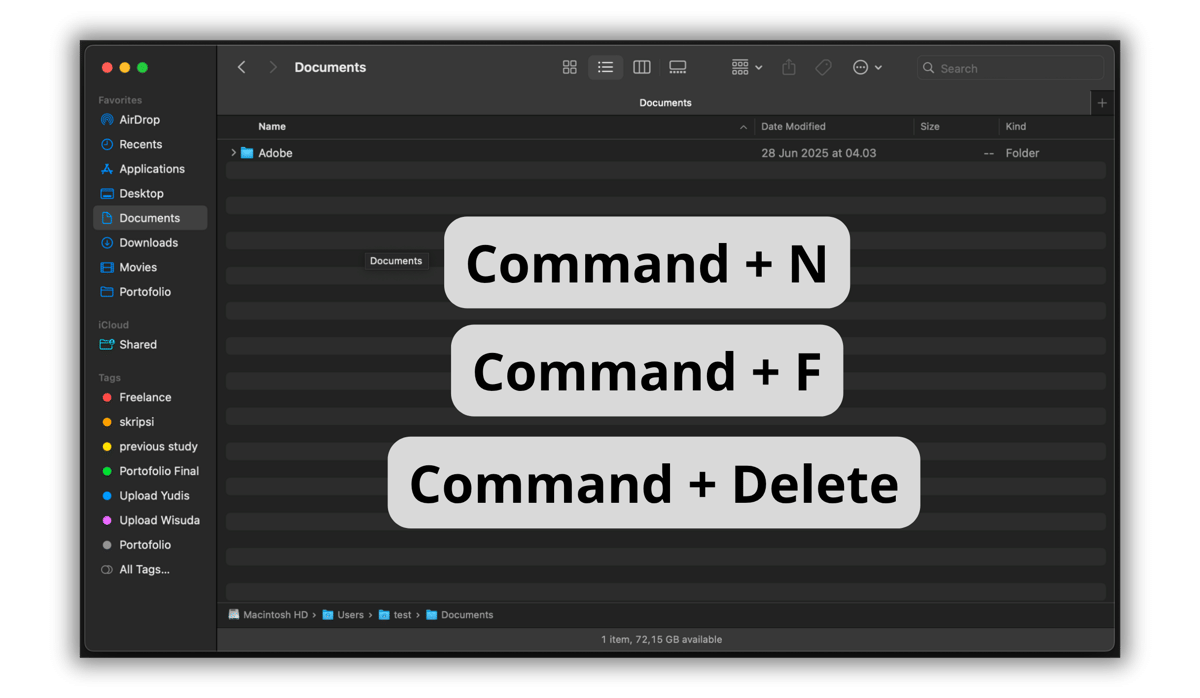Switch to icon grid view
The height and width of the screenshot is (698, 1200).
coord(569,67)
